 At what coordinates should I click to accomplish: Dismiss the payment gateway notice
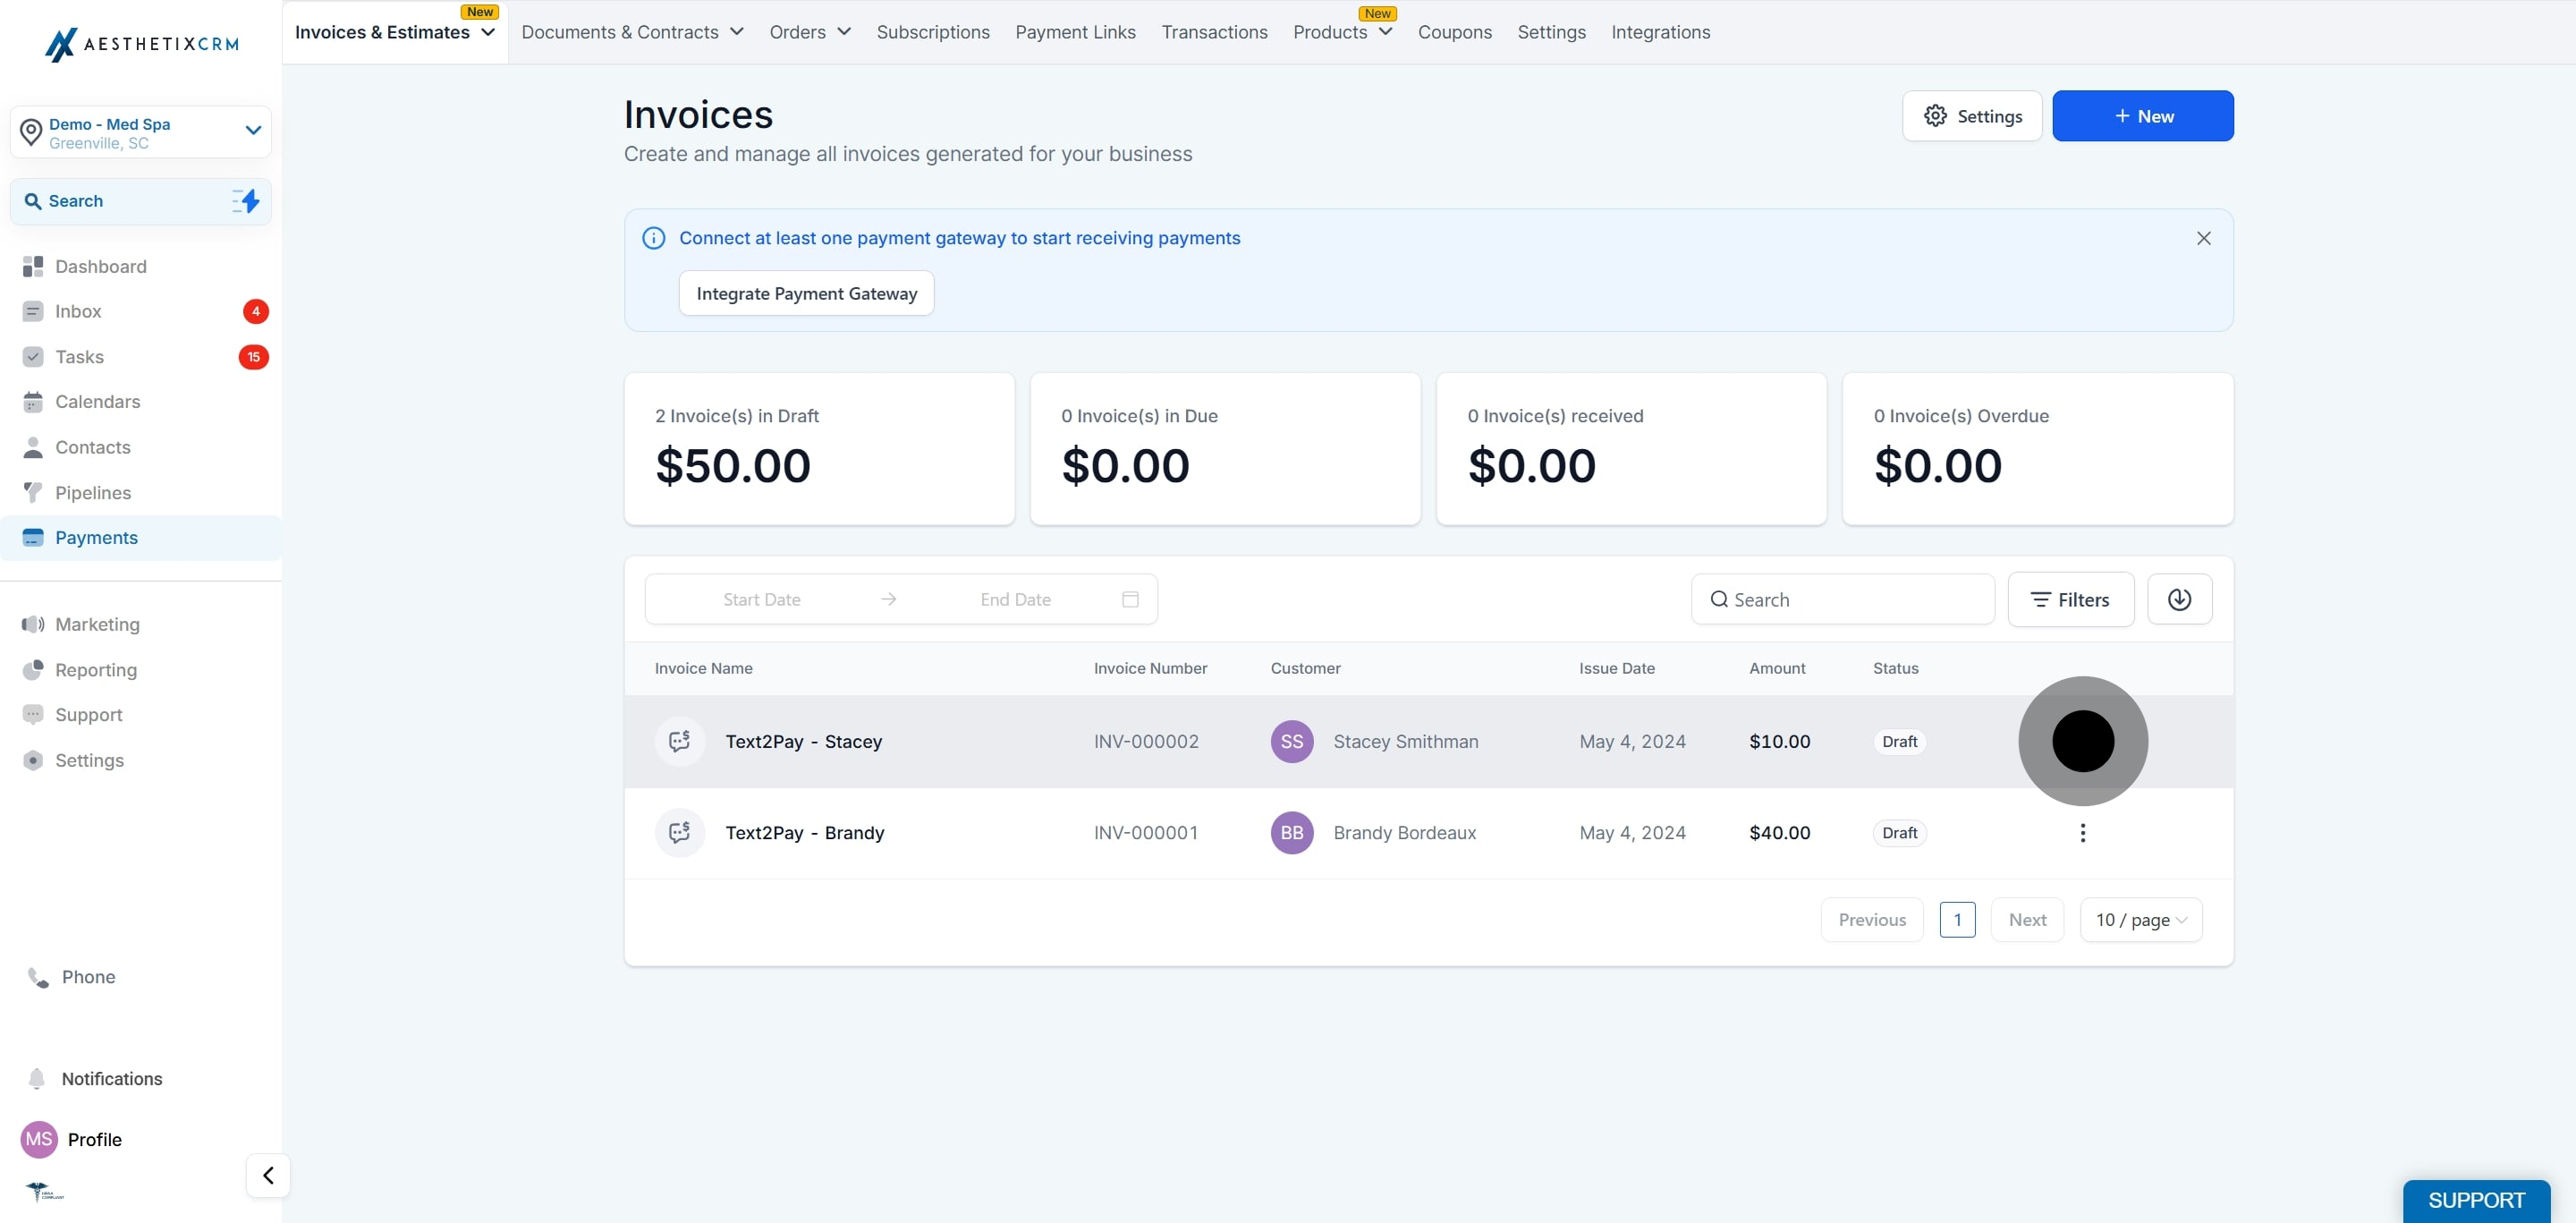pos(2203,238)
